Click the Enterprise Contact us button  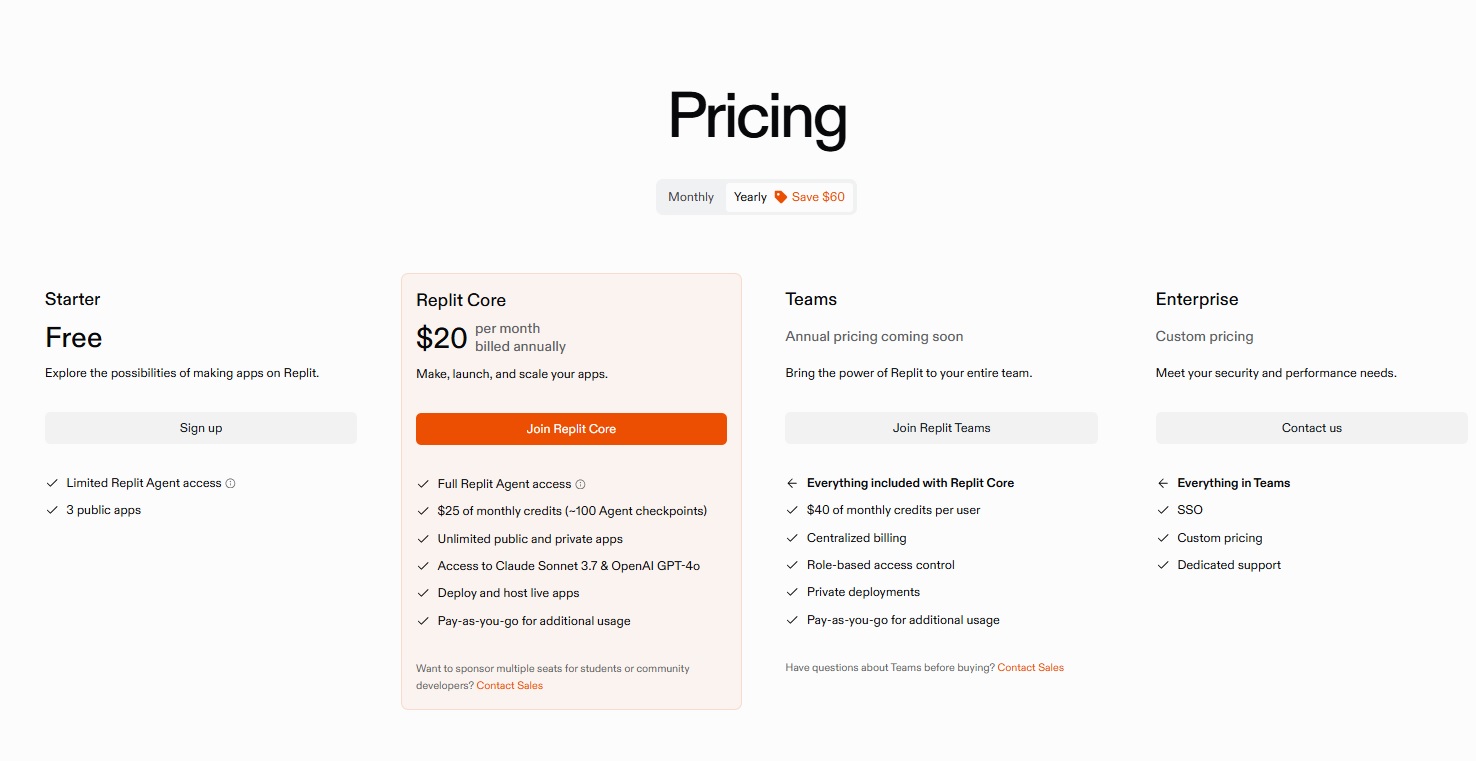pos(1311,428)
